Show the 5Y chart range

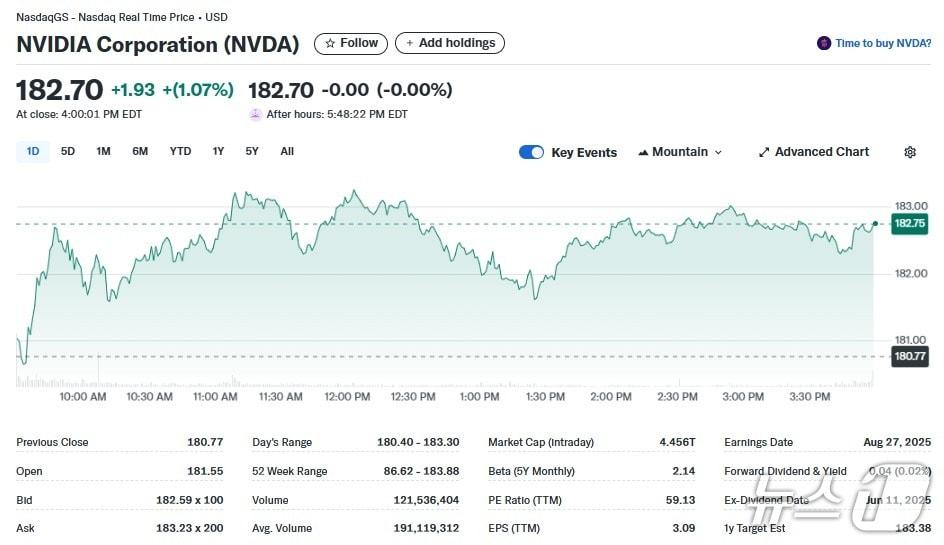[252, 152]
